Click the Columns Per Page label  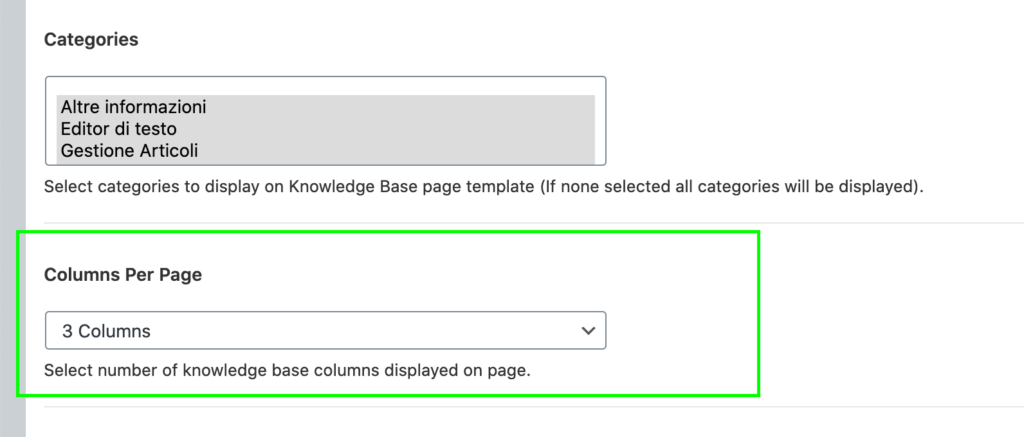click(123, 275)
